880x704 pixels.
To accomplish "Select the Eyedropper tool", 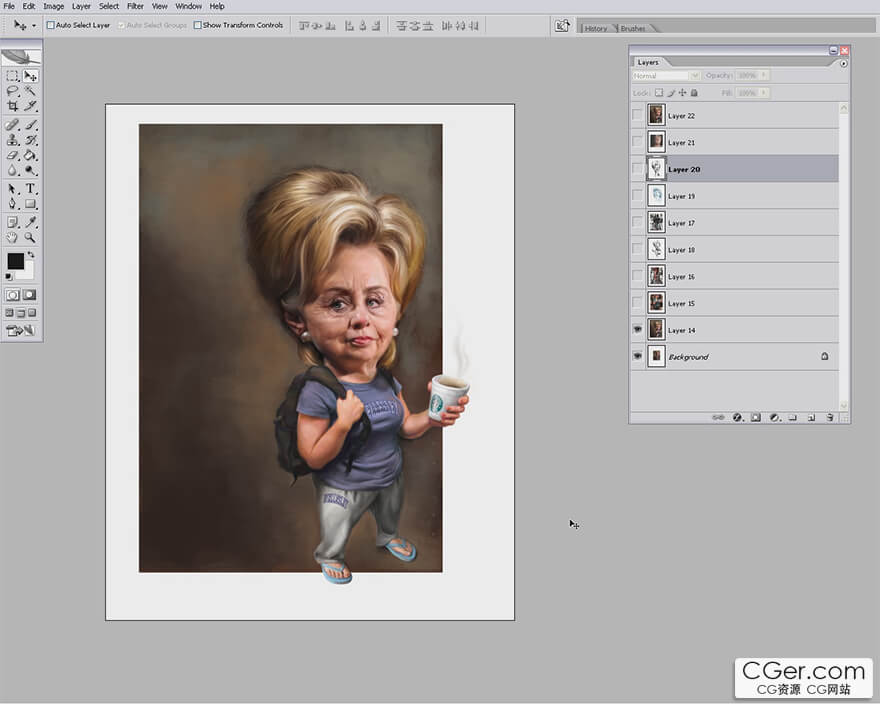I will click(x=30, y=222).
